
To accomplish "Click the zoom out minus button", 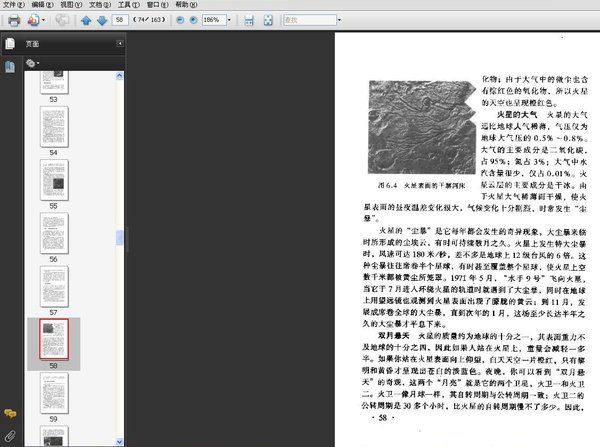I will [180, 20].
